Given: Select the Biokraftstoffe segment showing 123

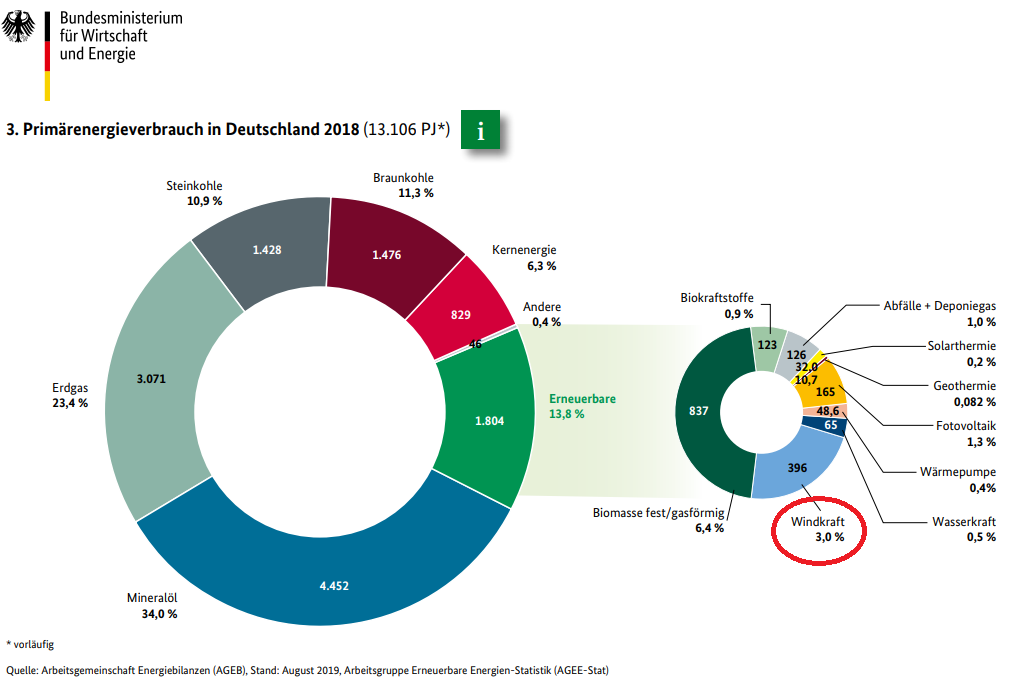Looking at the screenshot, I should point(767,345).
